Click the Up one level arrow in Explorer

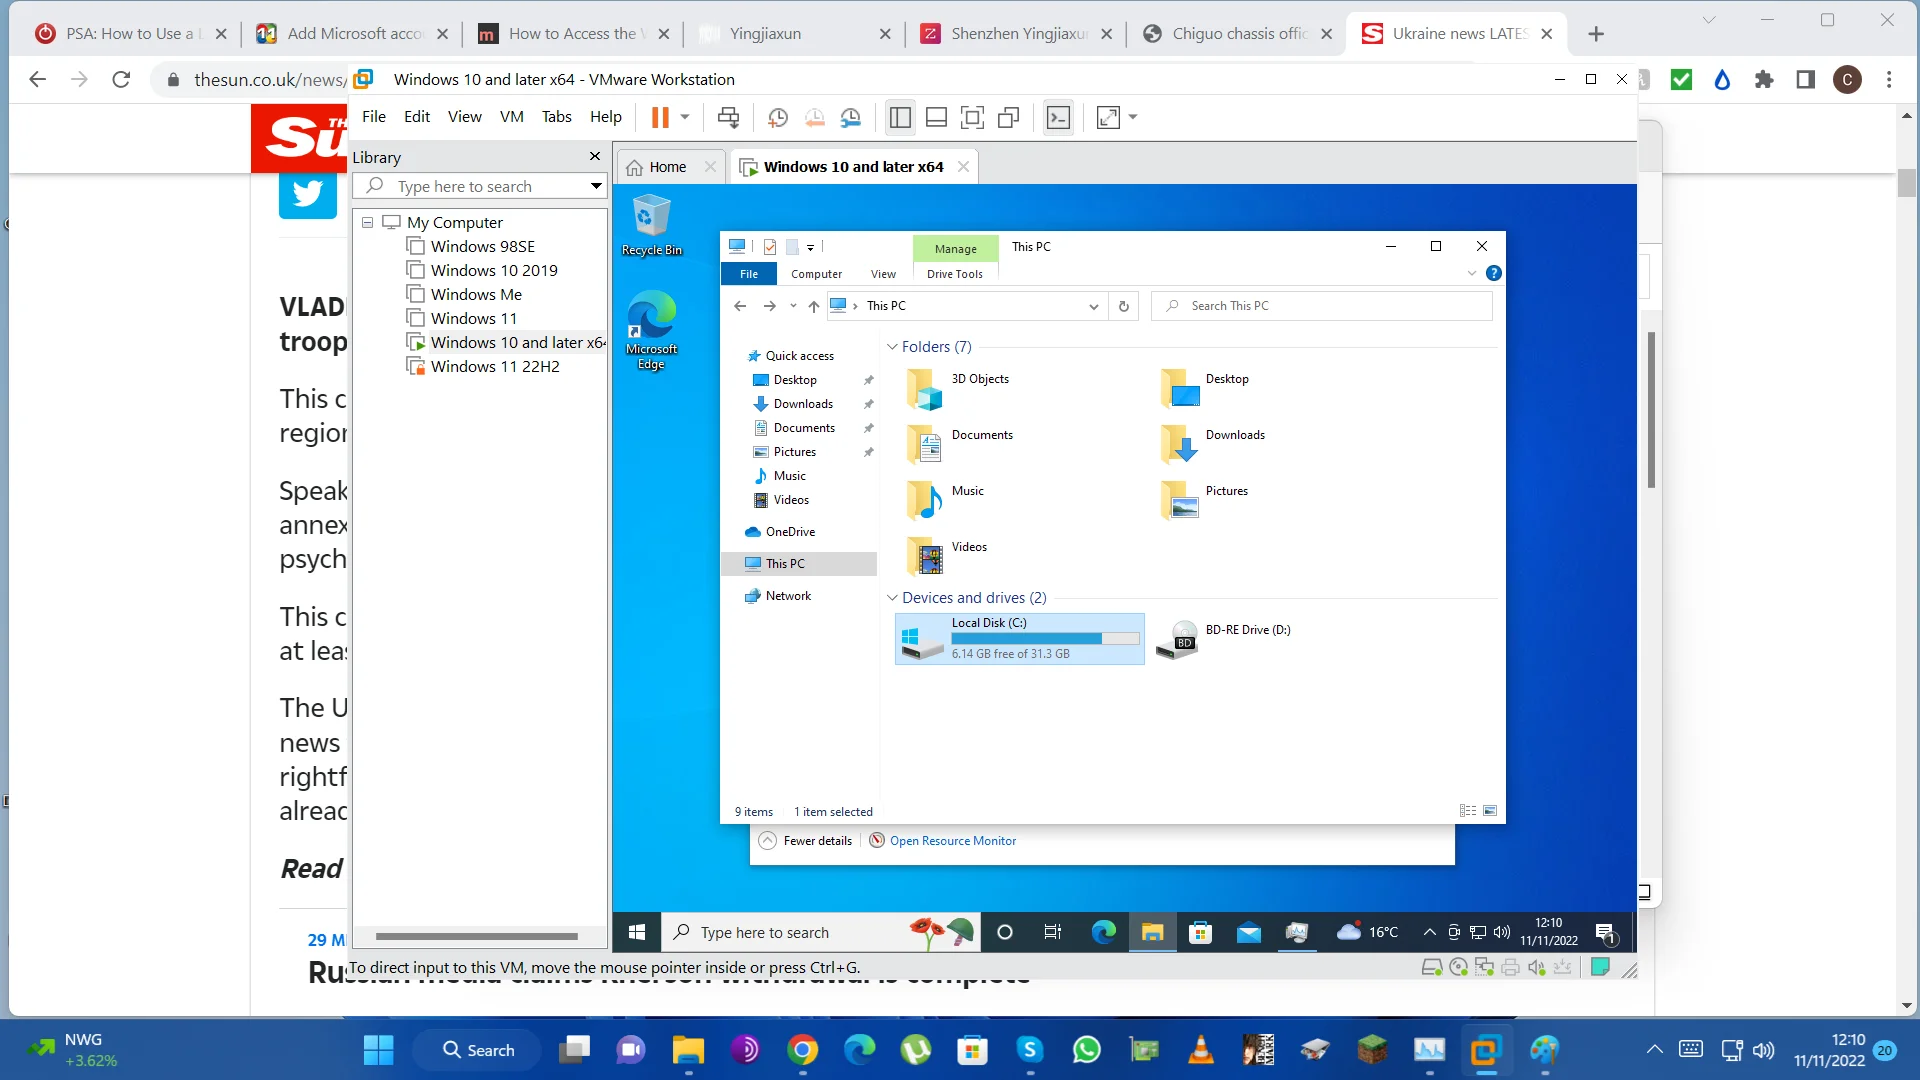[814, 306]
